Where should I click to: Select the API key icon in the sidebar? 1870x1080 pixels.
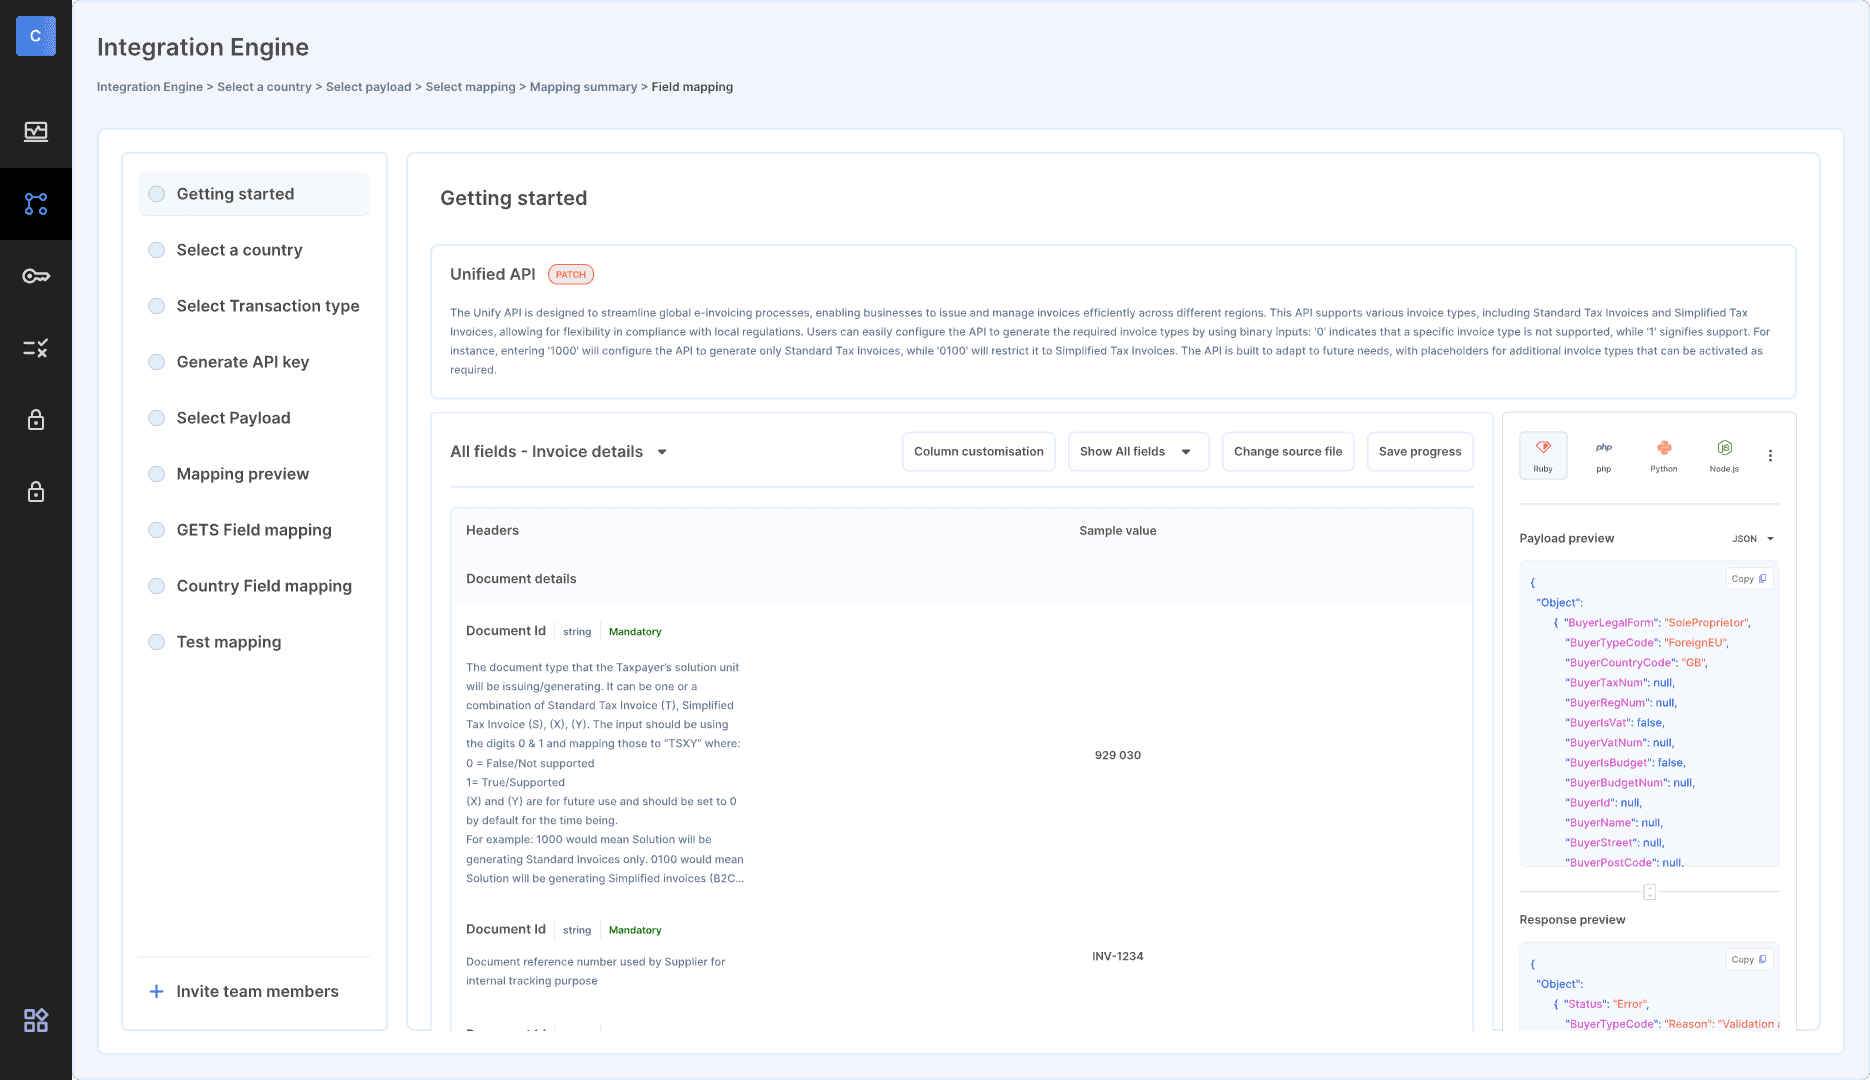coord(36,275)
